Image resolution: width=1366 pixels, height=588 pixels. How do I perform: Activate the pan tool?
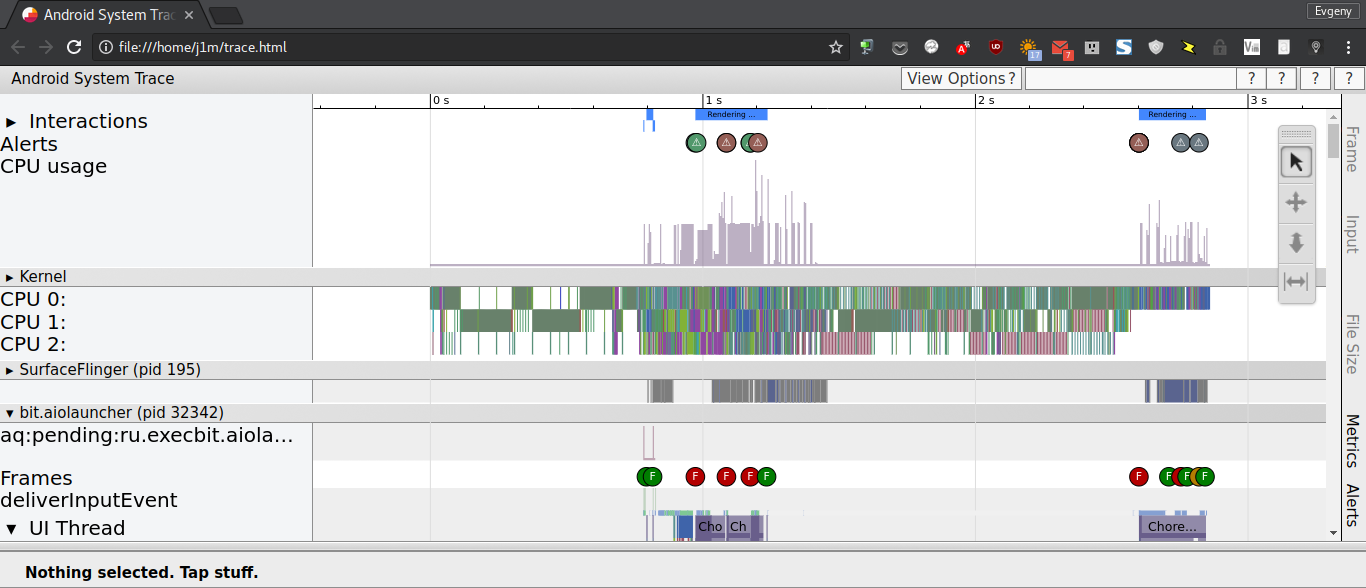(x=1296, y=202)
